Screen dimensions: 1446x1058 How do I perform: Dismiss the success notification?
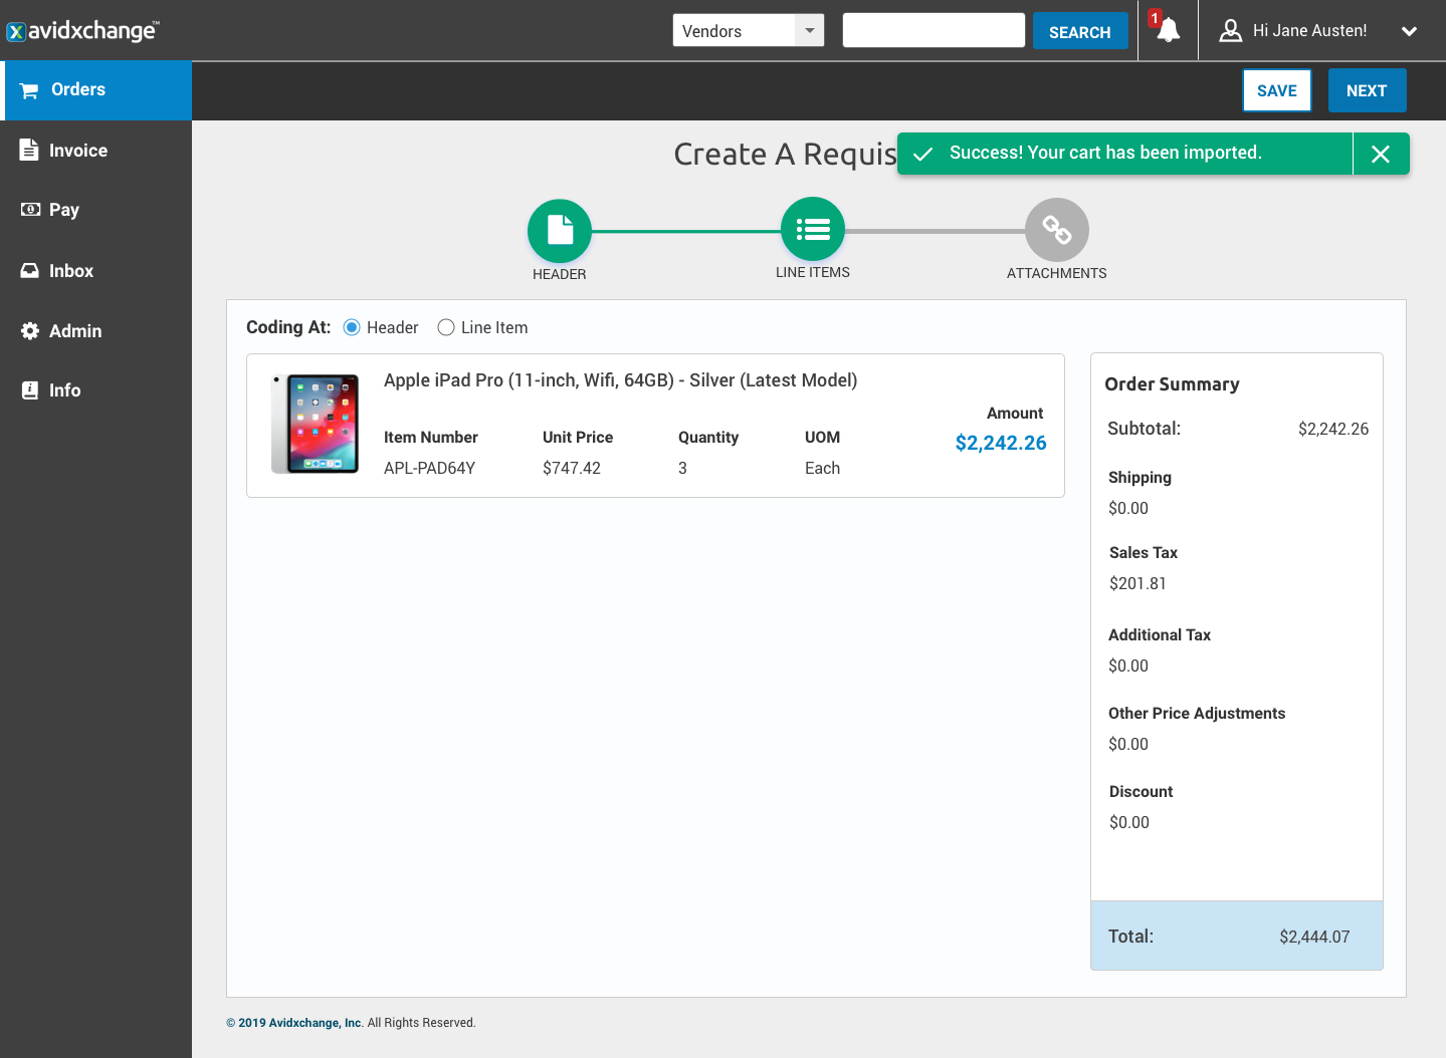pyautogui.click(x=1380, y=154)
